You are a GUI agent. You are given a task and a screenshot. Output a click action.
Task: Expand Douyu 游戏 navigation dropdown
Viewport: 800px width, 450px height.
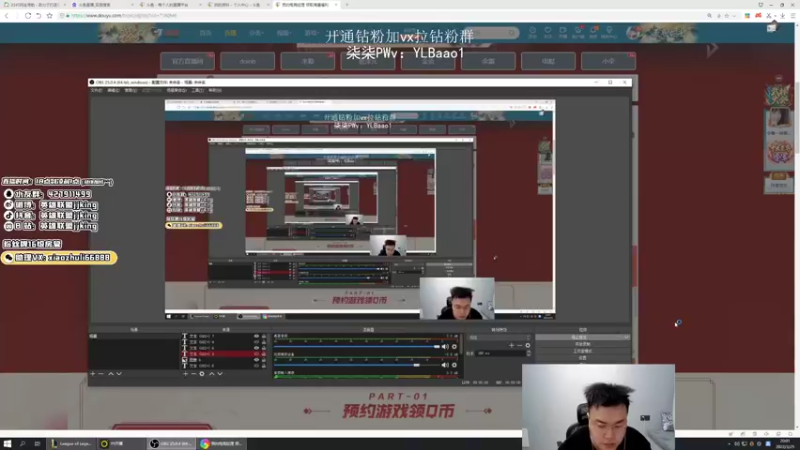click(x=311, y=33)
